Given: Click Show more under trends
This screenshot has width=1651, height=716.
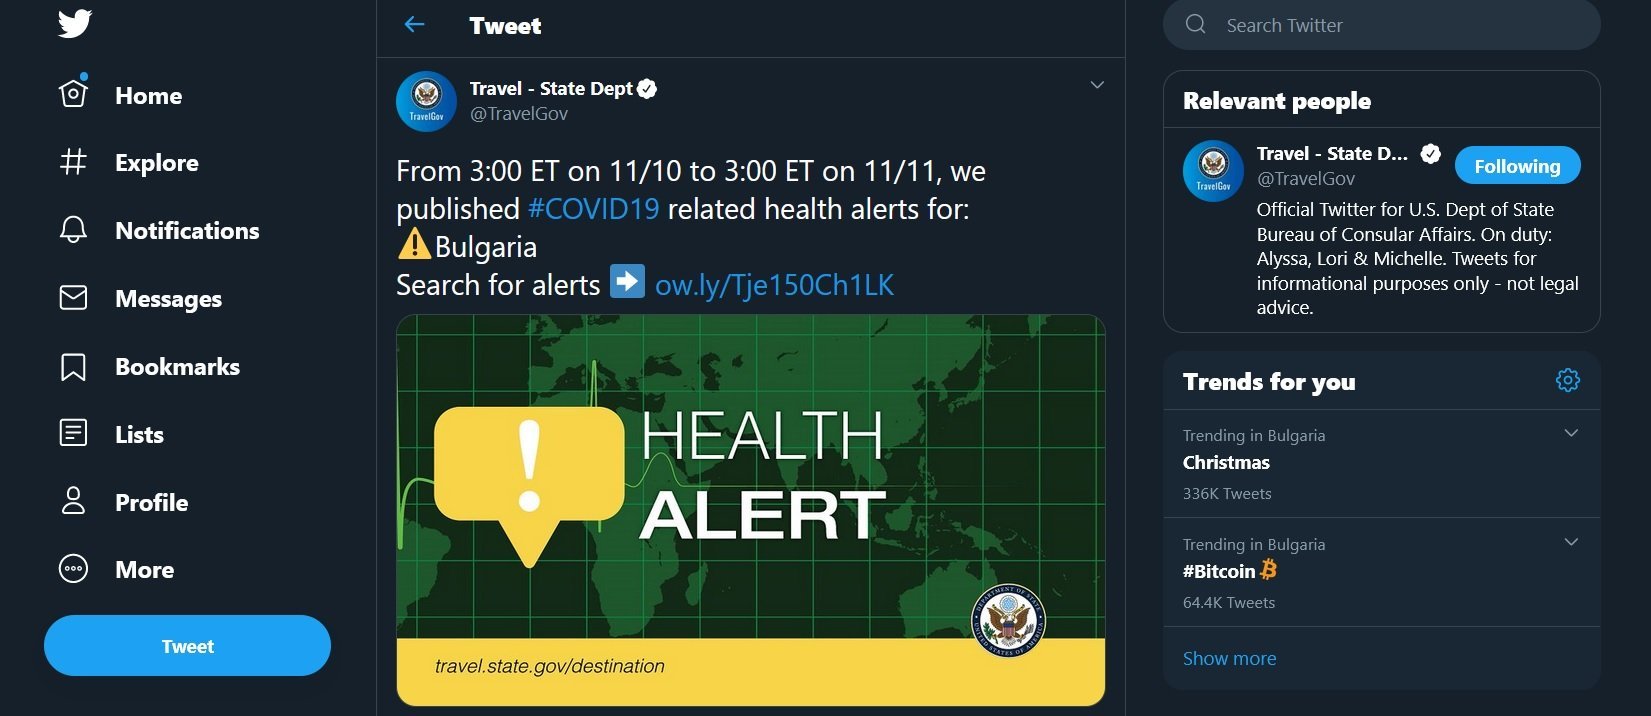Looking at the screenshot, I should [1229, 658].
